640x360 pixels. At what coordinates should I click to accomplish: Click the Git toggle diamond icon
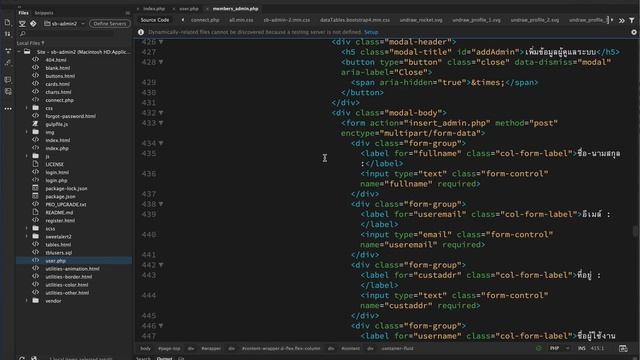coord(33,24)
